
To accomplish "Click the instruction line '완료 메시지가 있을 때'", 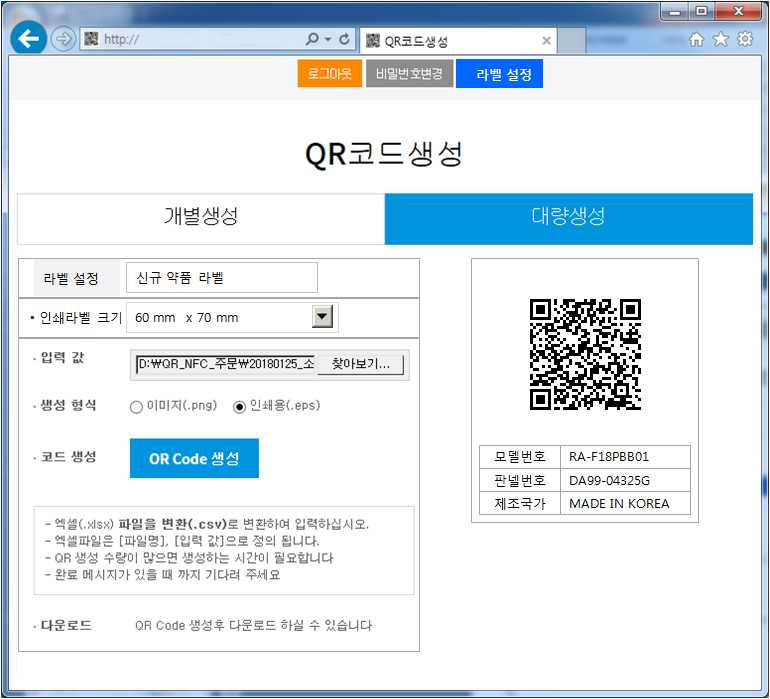I will pos(162,574).
